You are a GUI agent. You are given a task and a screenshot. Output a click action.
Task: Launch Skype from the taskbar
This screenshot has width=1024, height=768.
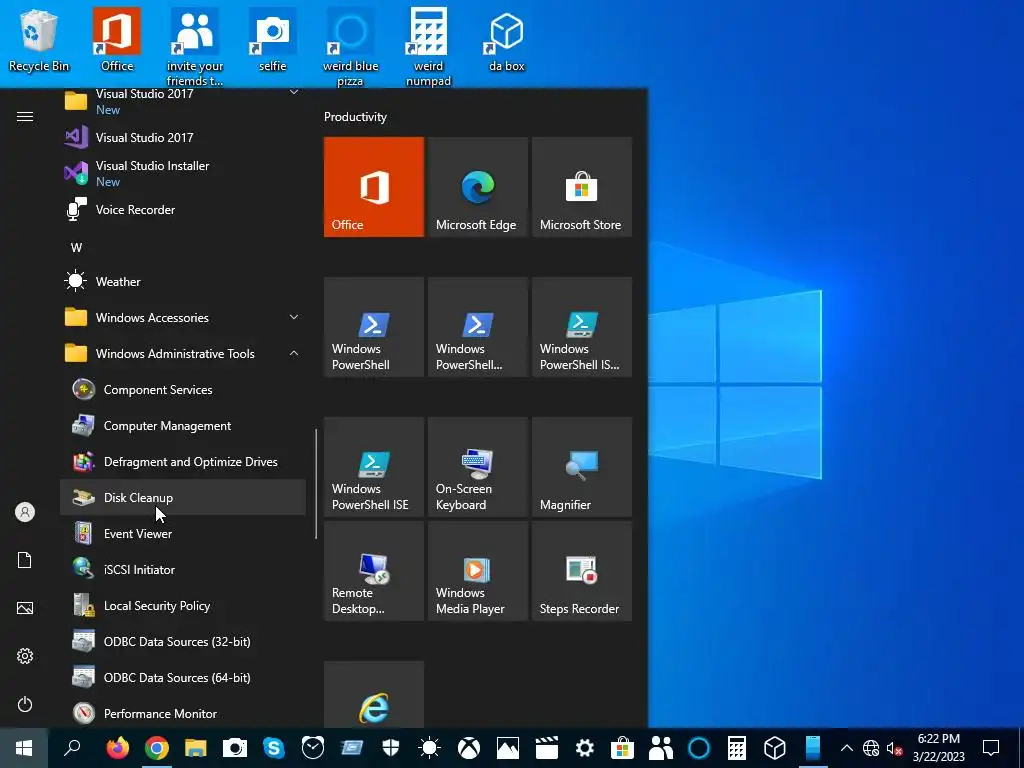pyautogui.click(x=274, y=748)
